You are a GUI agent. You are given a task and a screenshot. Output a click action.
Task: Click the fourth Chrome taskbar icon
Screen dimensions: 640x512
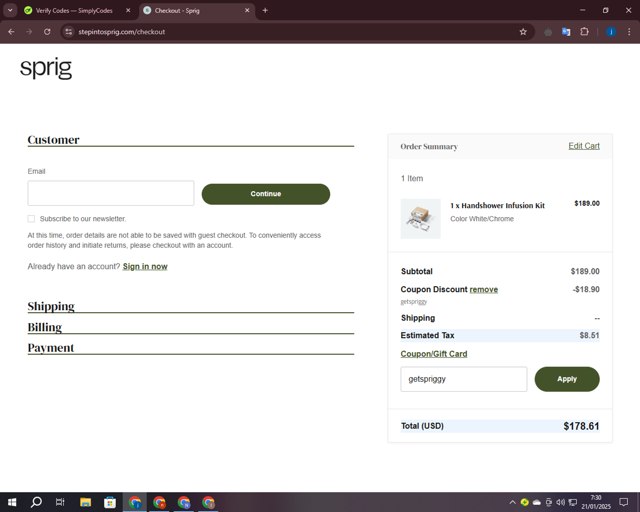coord(208,502)
